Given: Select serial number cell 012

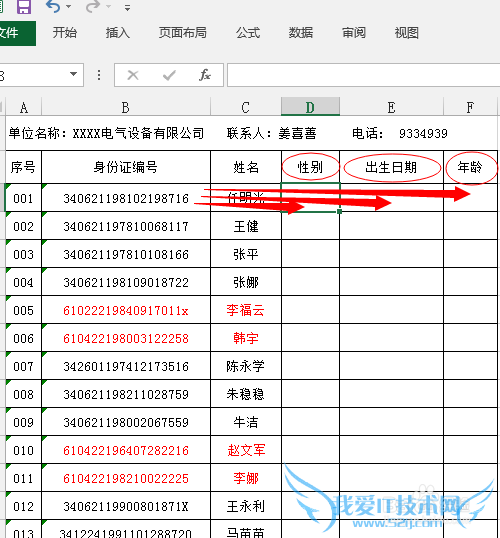Looking at the screenshot, I should coord(23,506).
